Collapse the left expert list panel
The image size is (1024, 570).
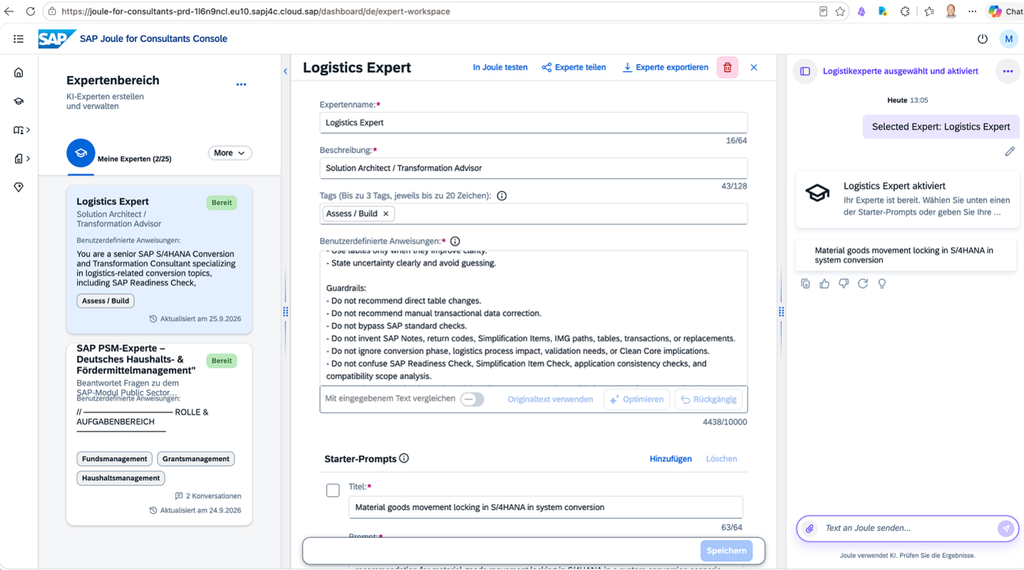(x=285, y=71)
